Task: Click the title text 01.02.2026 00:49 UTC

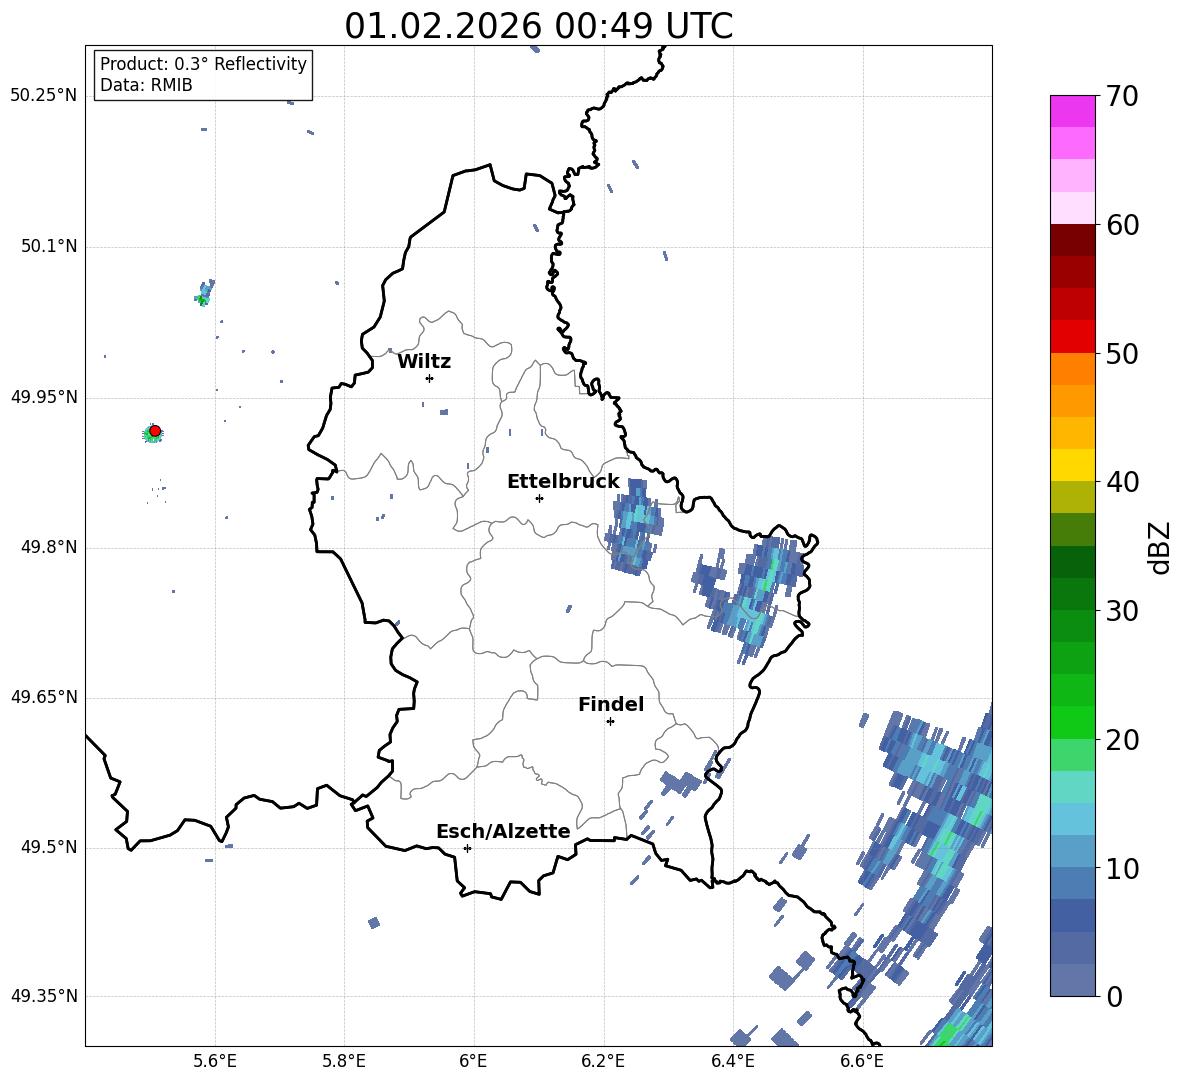Action: pyautogui.click(x=538, y=26)
